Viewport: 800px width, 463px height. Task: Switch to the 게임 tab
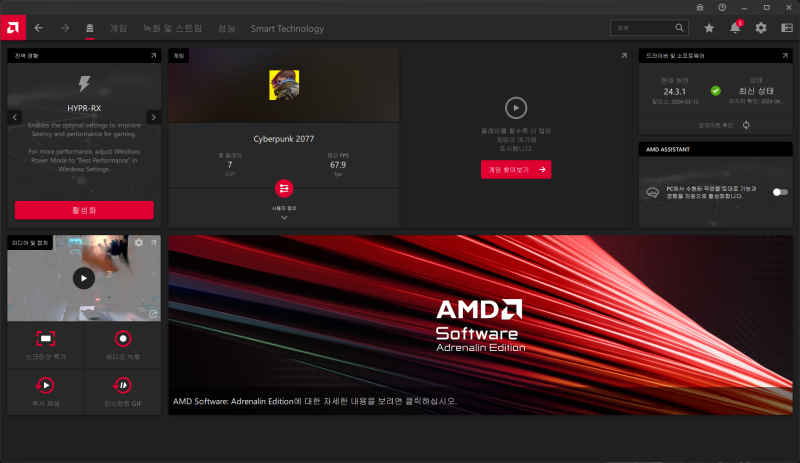point(118,29)
